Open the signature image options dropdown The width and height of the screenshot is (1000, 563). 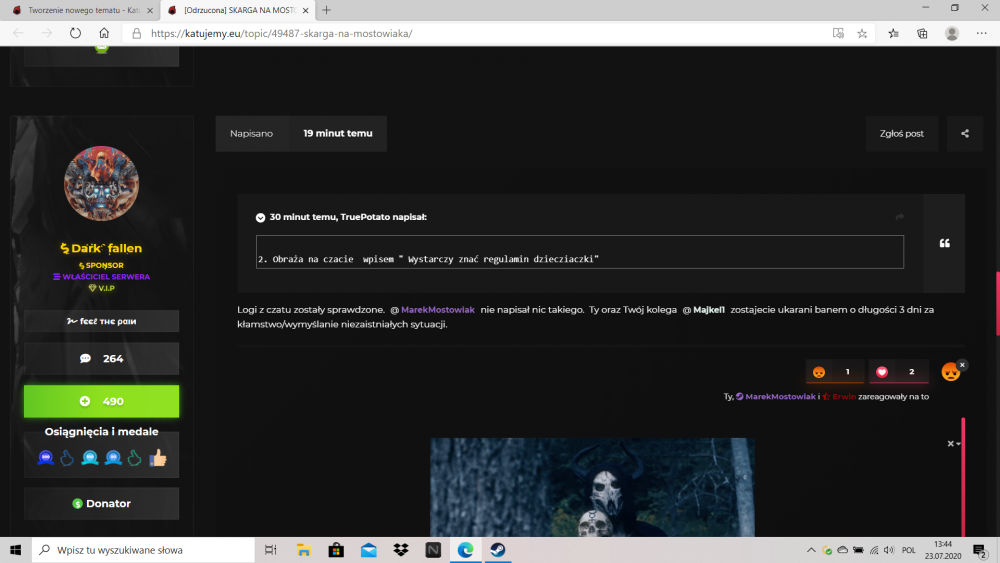click(953, 443)
